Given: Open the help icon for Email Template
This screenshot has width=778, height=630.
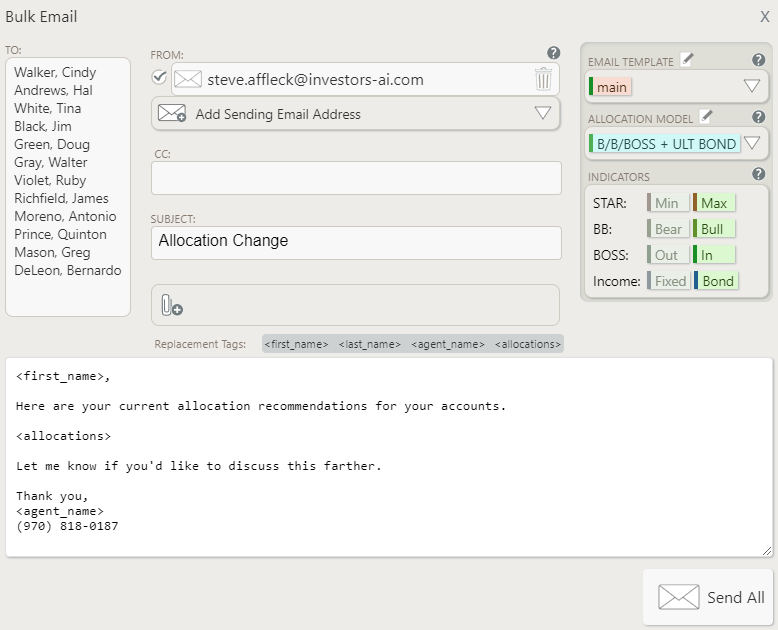Looking at the screenshot, I should [x=758, y=60].
